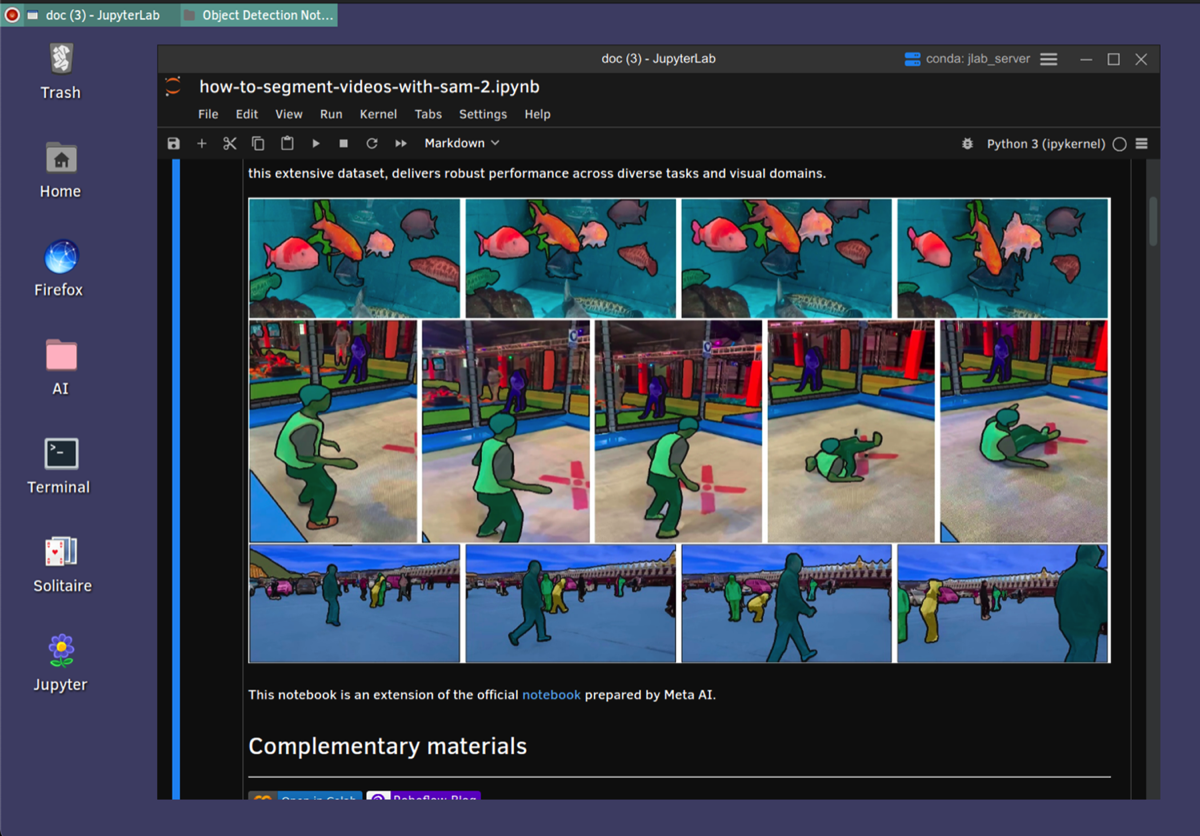Viewport: 1200px width, 836px height.
Task: Open the conda jlab_server hamburger menu
Action: pyautogui.click(x=1049, y=59)
